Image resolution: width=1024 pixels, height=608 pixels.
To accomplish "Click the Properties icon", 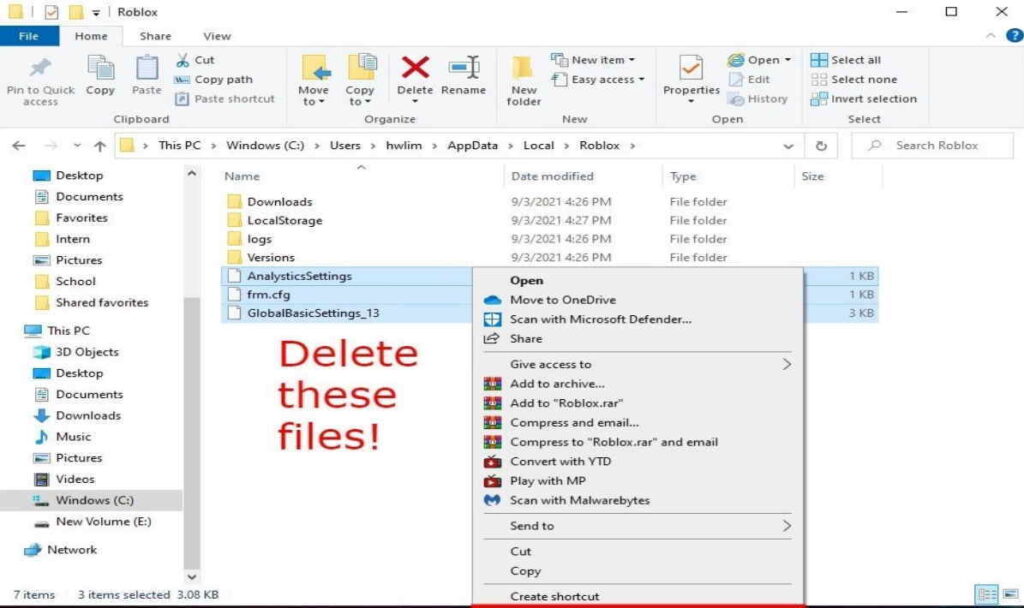I will coord(691,68).
